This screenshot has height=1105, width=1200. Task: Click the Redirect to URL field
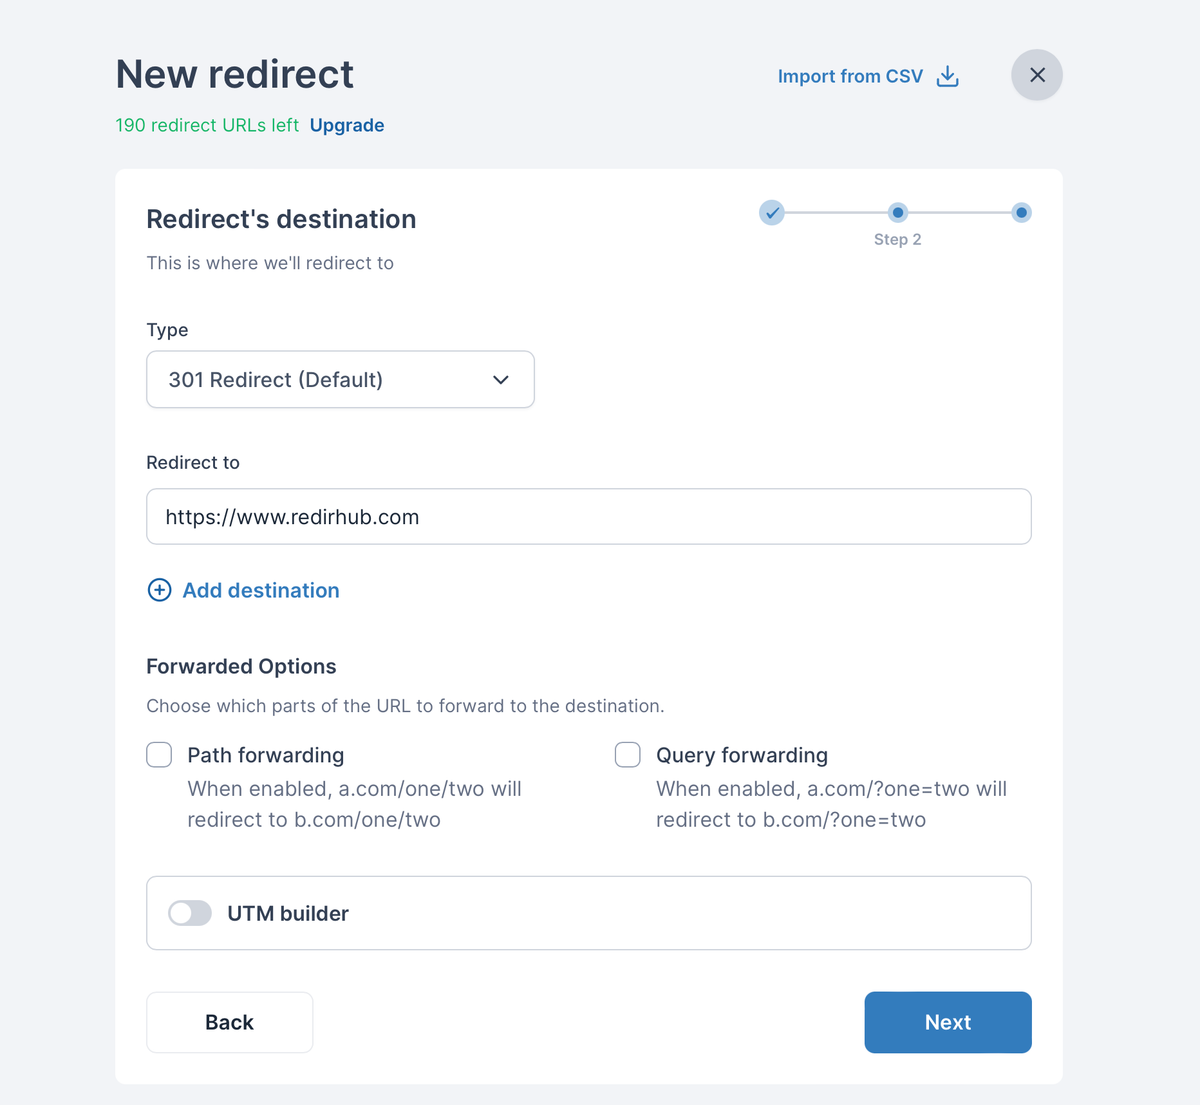tap(588, 517)
